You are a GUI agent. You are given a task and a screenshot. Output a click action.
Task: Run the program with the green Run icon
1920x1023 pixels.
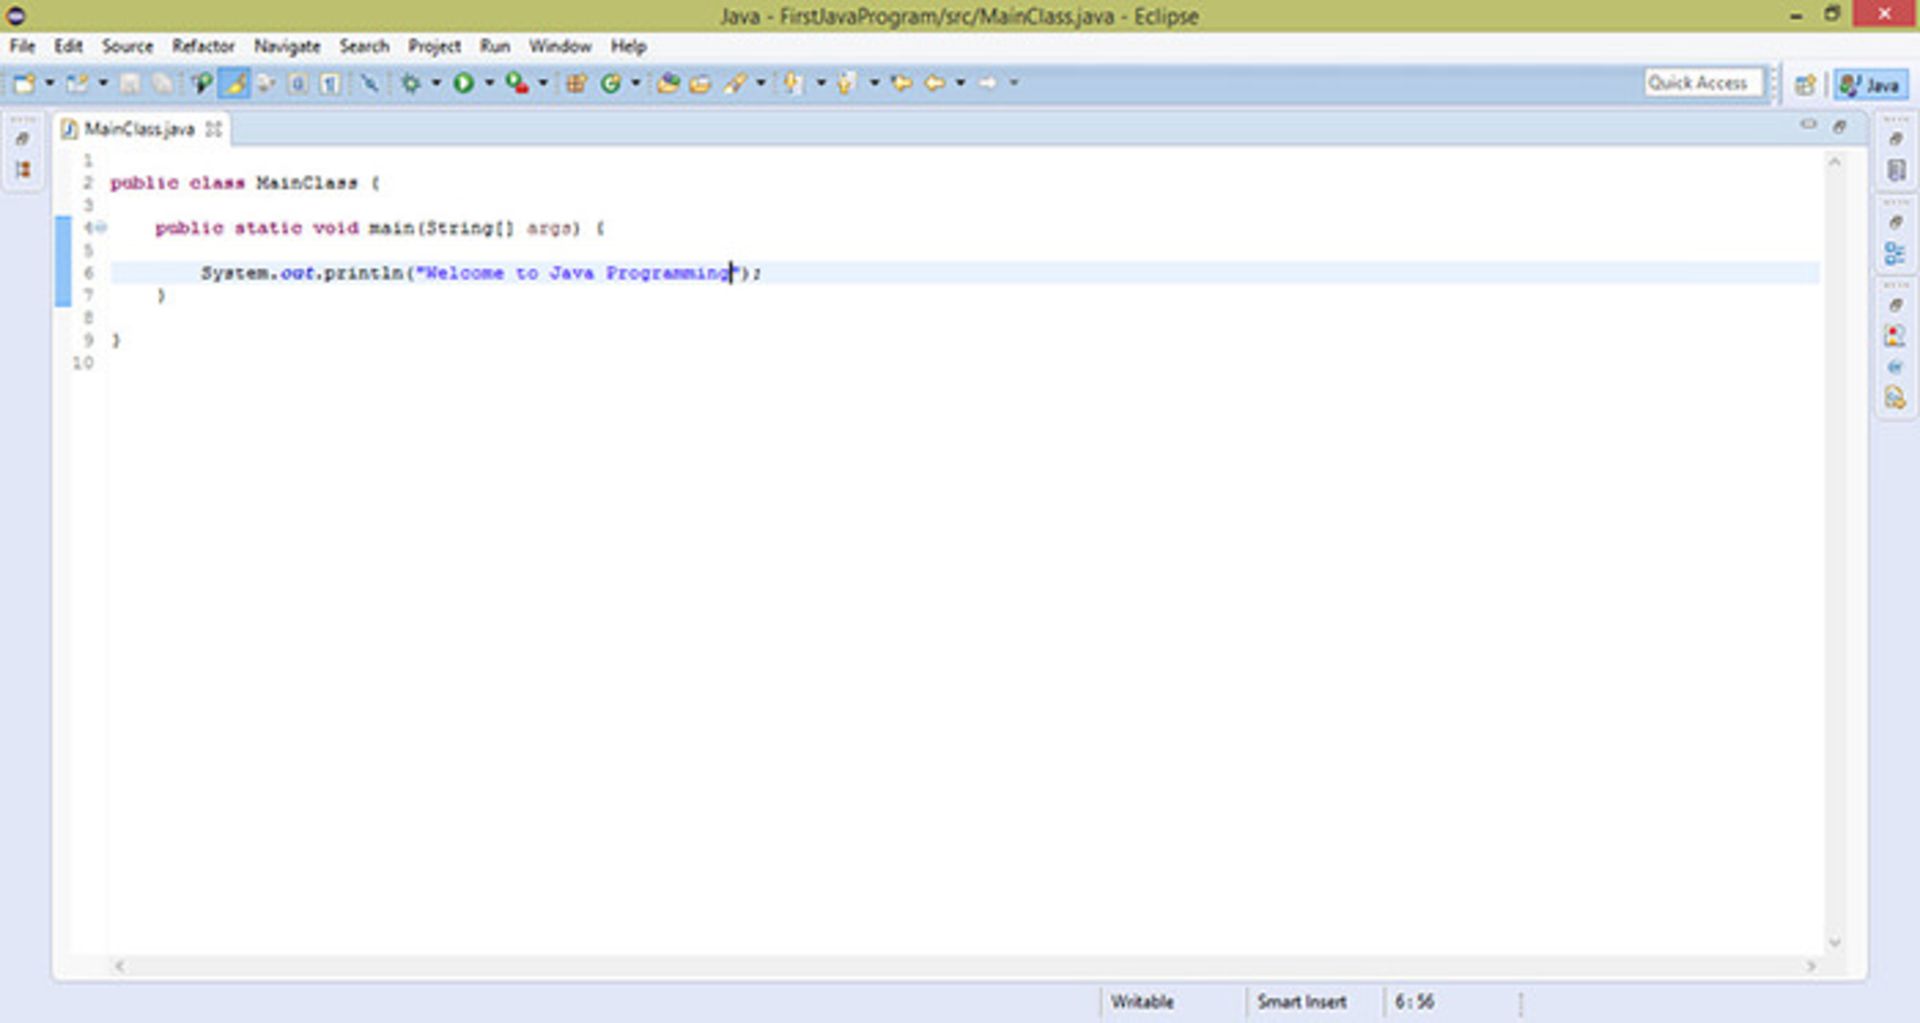coord(463,83)
